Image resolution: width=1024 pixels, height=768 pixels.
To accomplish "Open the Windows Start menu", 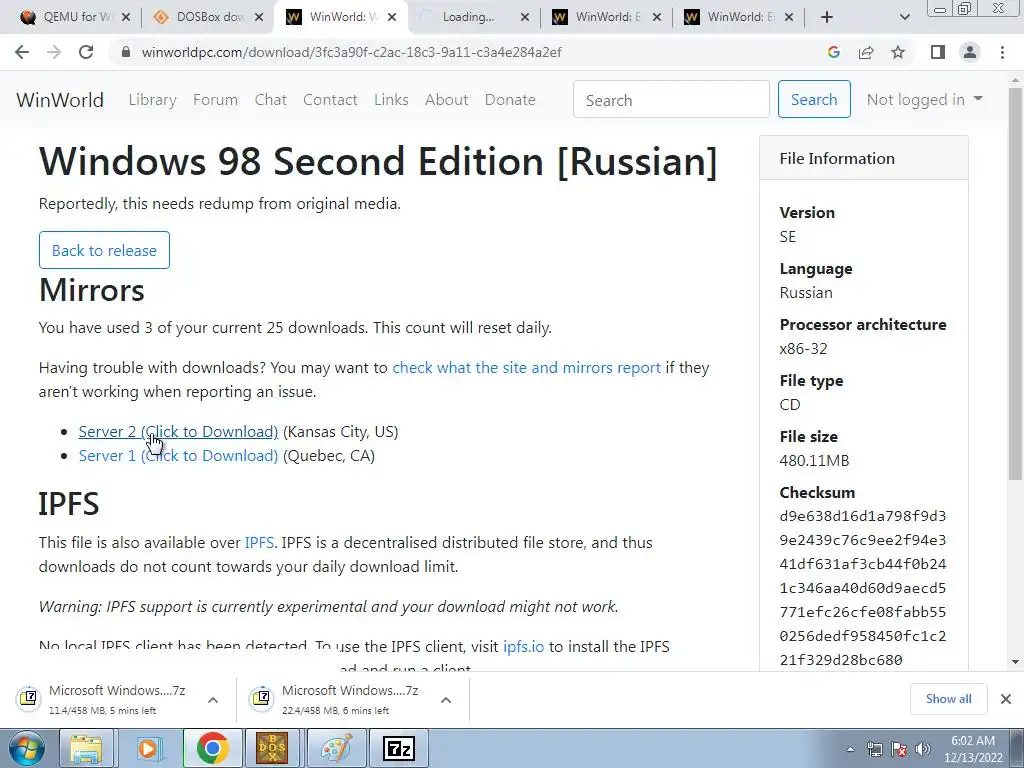I will 26,748.
